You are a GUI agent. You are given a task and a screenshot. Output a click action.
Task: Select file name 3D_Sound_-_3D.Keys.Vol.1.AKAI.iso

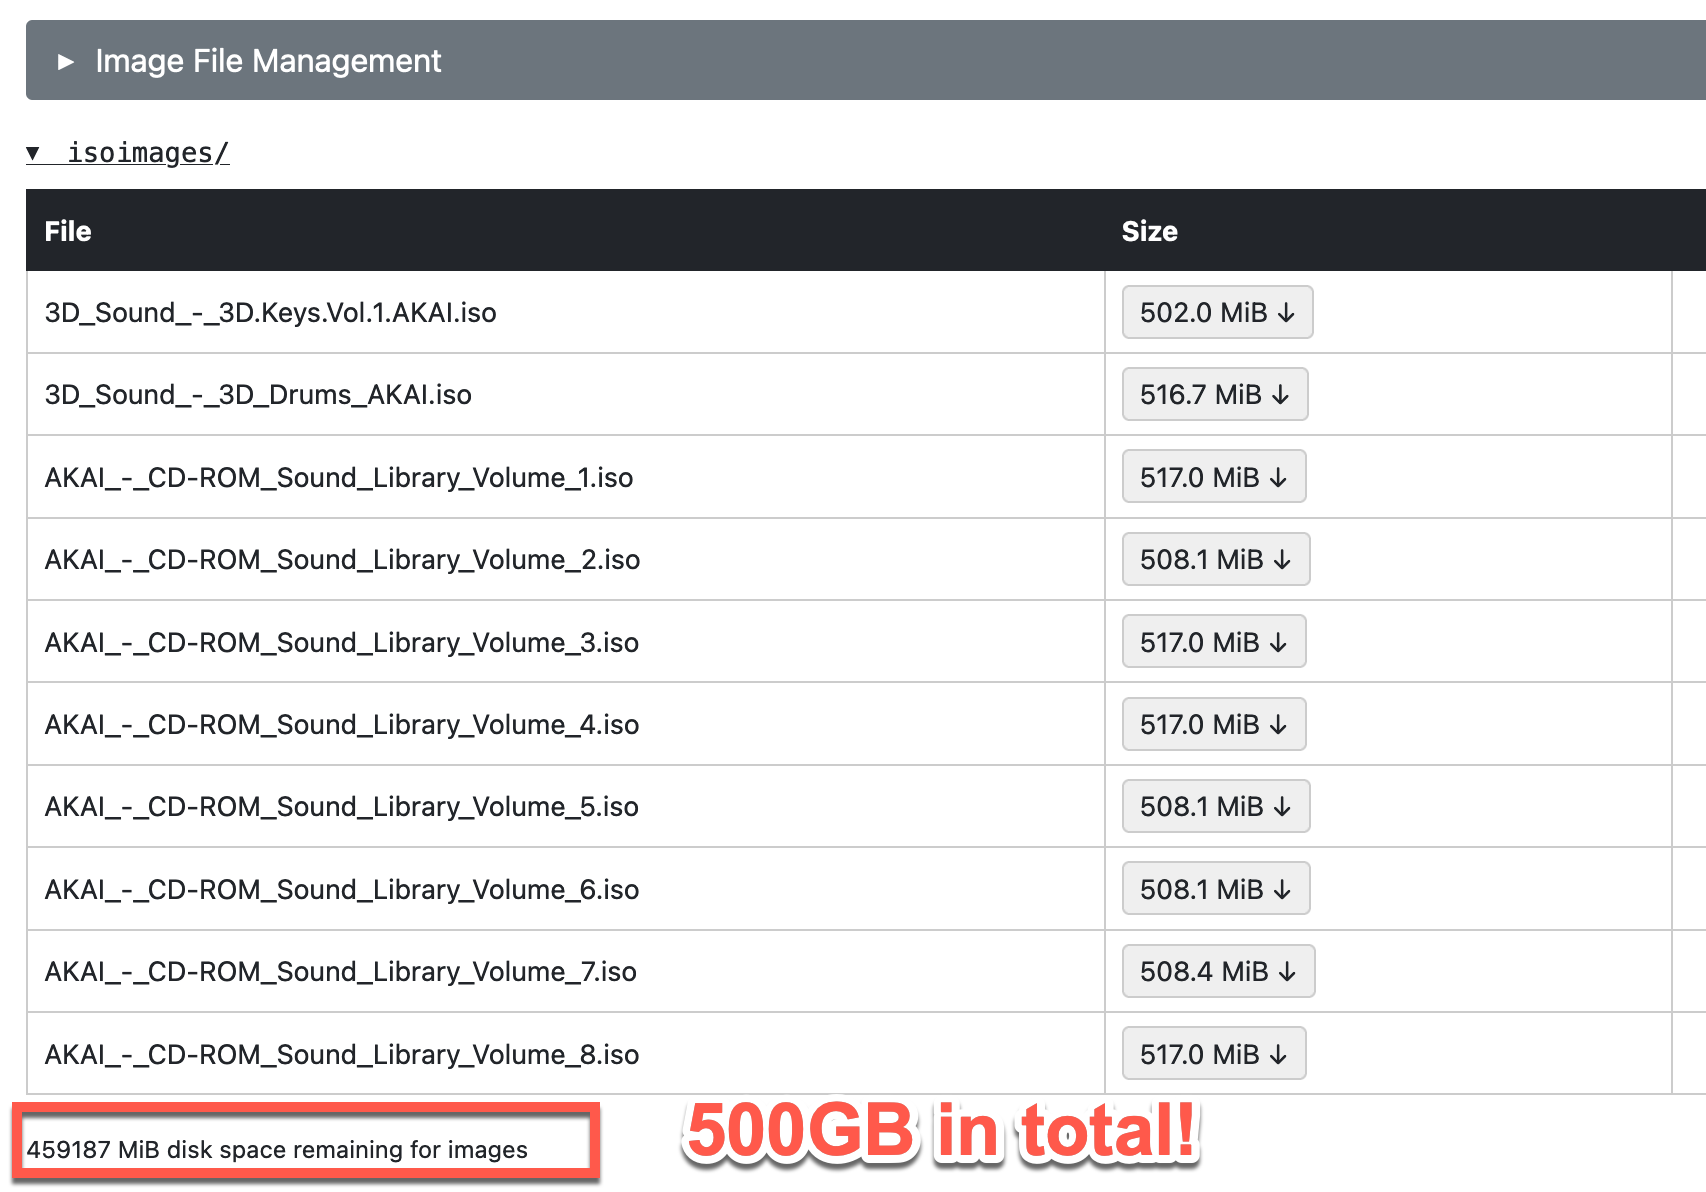pyautogui.click(x=271, y=313)
